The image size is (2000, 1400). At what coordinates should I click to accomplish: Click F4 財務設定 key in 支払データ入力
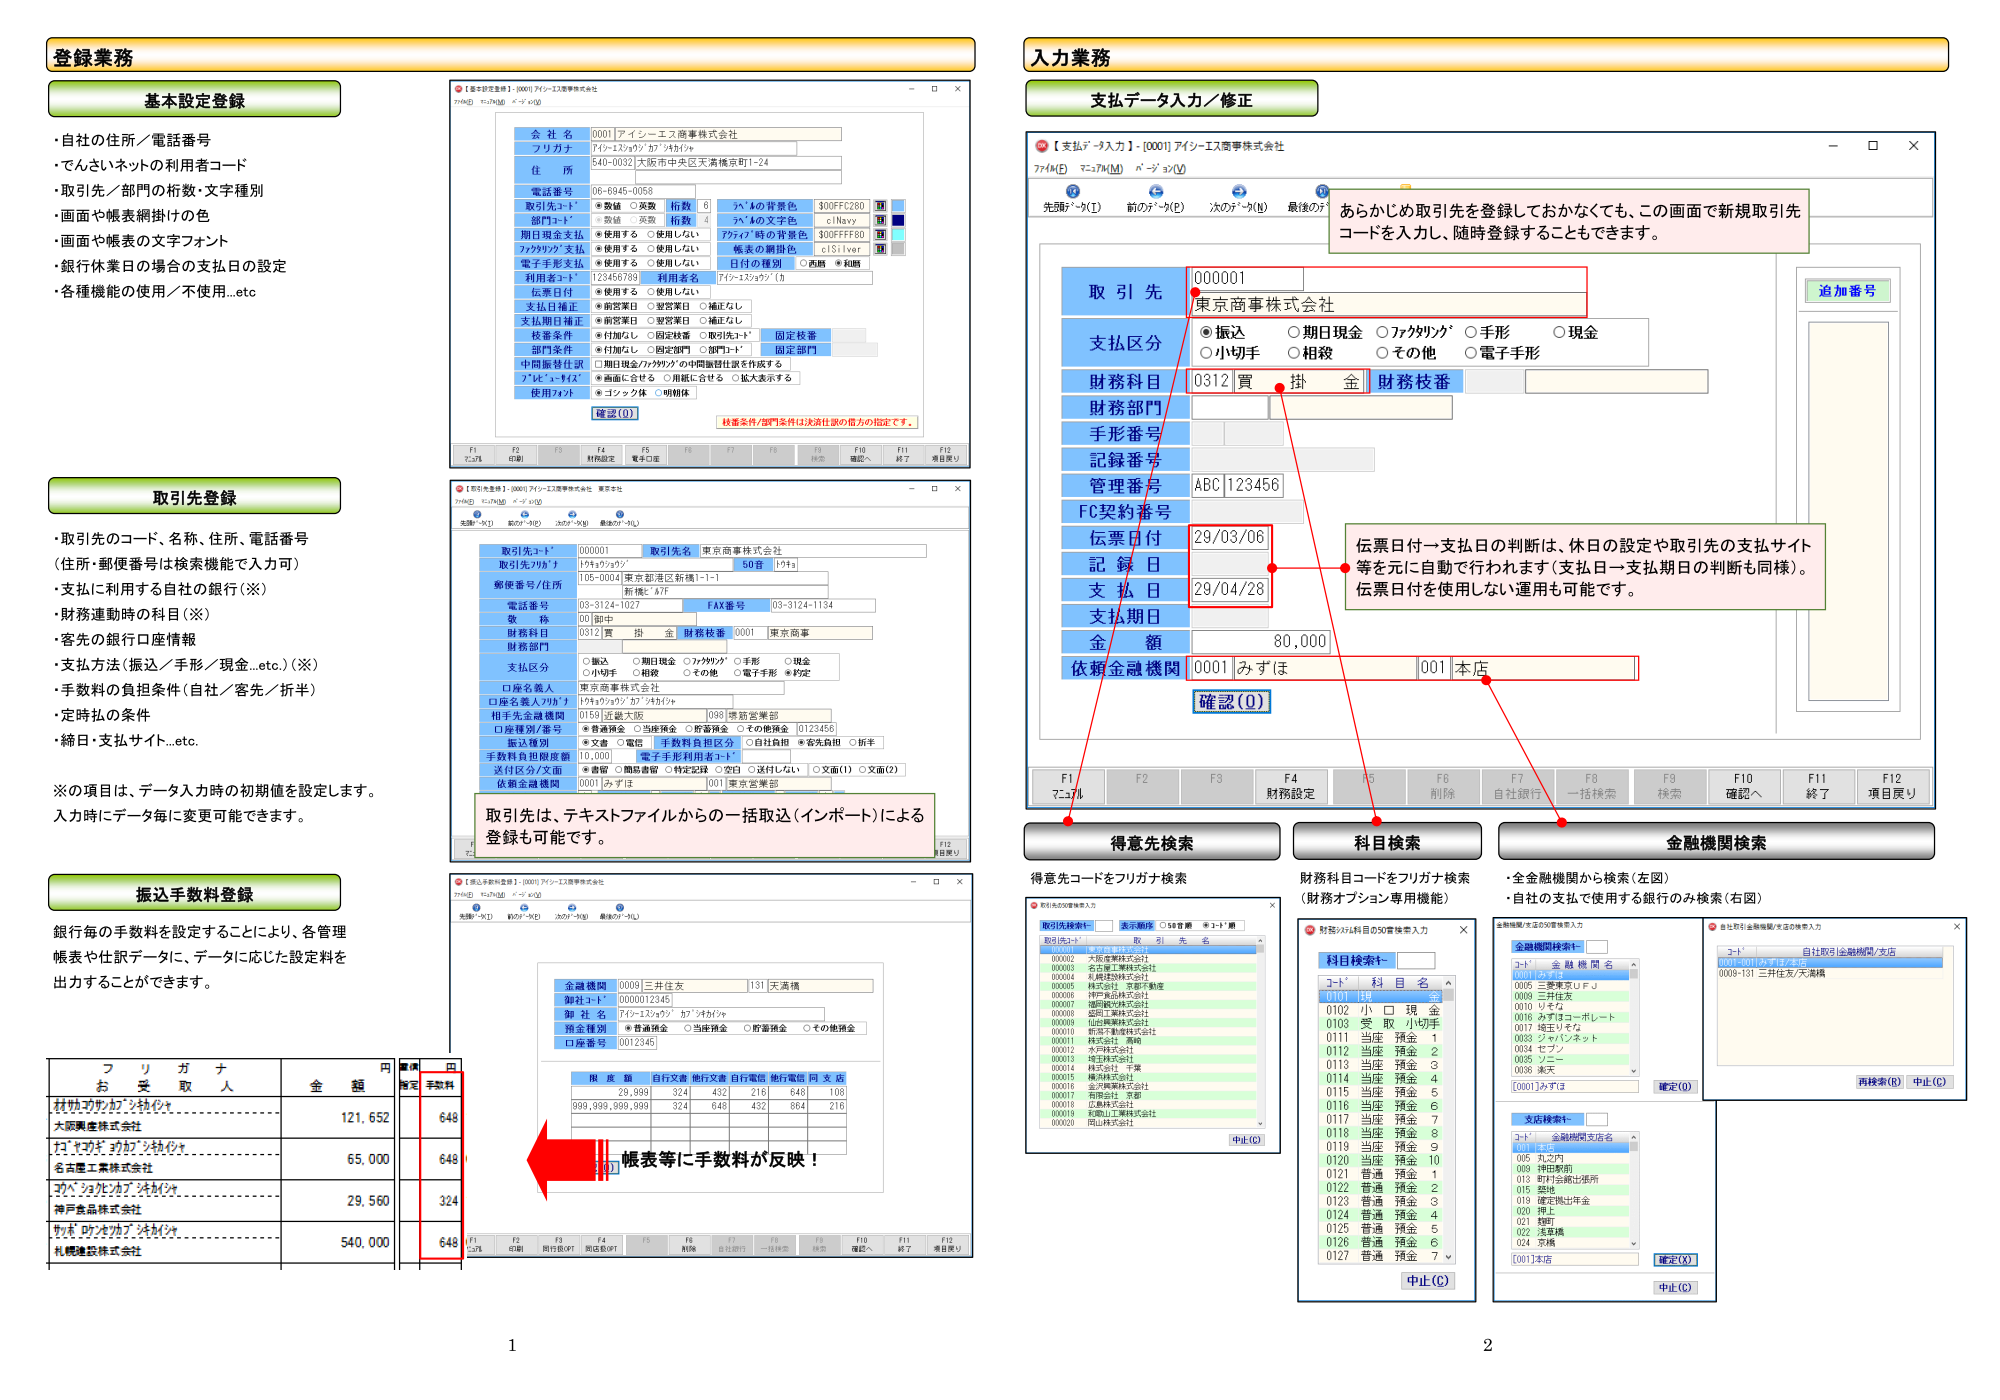click(x=1290, y=786)
